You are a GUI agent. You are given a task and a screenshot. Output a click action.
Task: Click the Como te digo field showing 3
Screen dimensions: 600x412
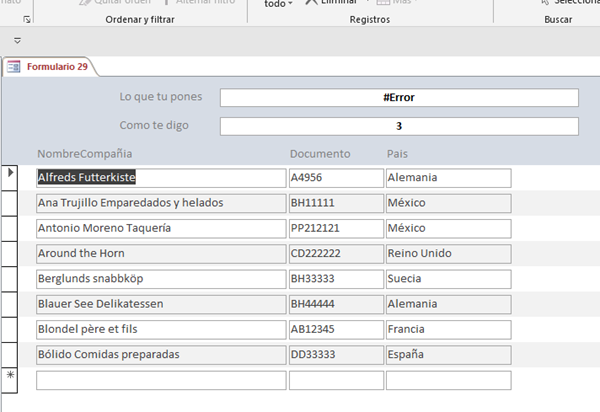pos(398,127)
